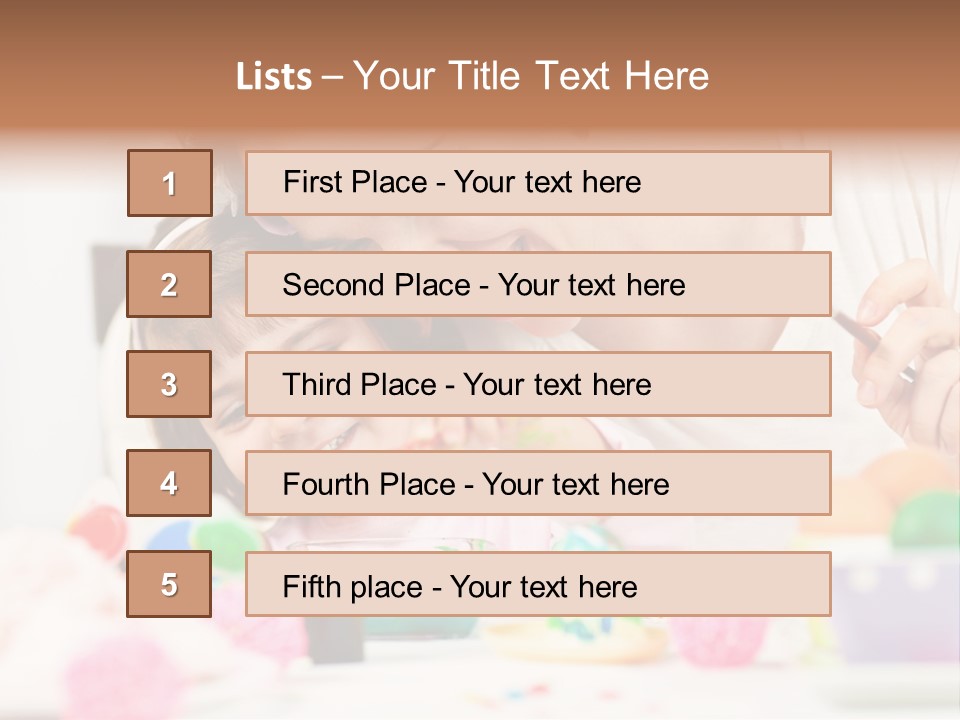The height and width of the screenshot is (720, 960).
Task: Click the 'Second Place - Your text here' bar
Action: (538, 284)
